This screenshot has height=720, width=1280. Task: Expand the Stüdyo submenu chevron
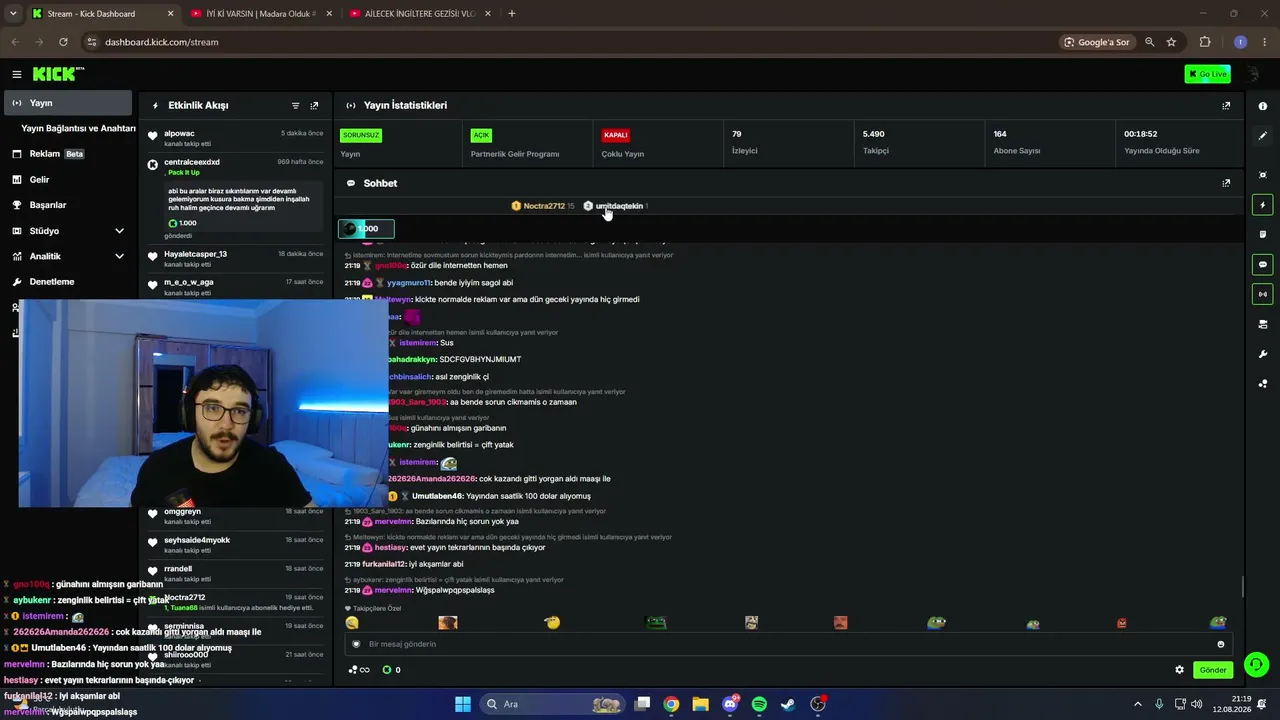(119, 231)
